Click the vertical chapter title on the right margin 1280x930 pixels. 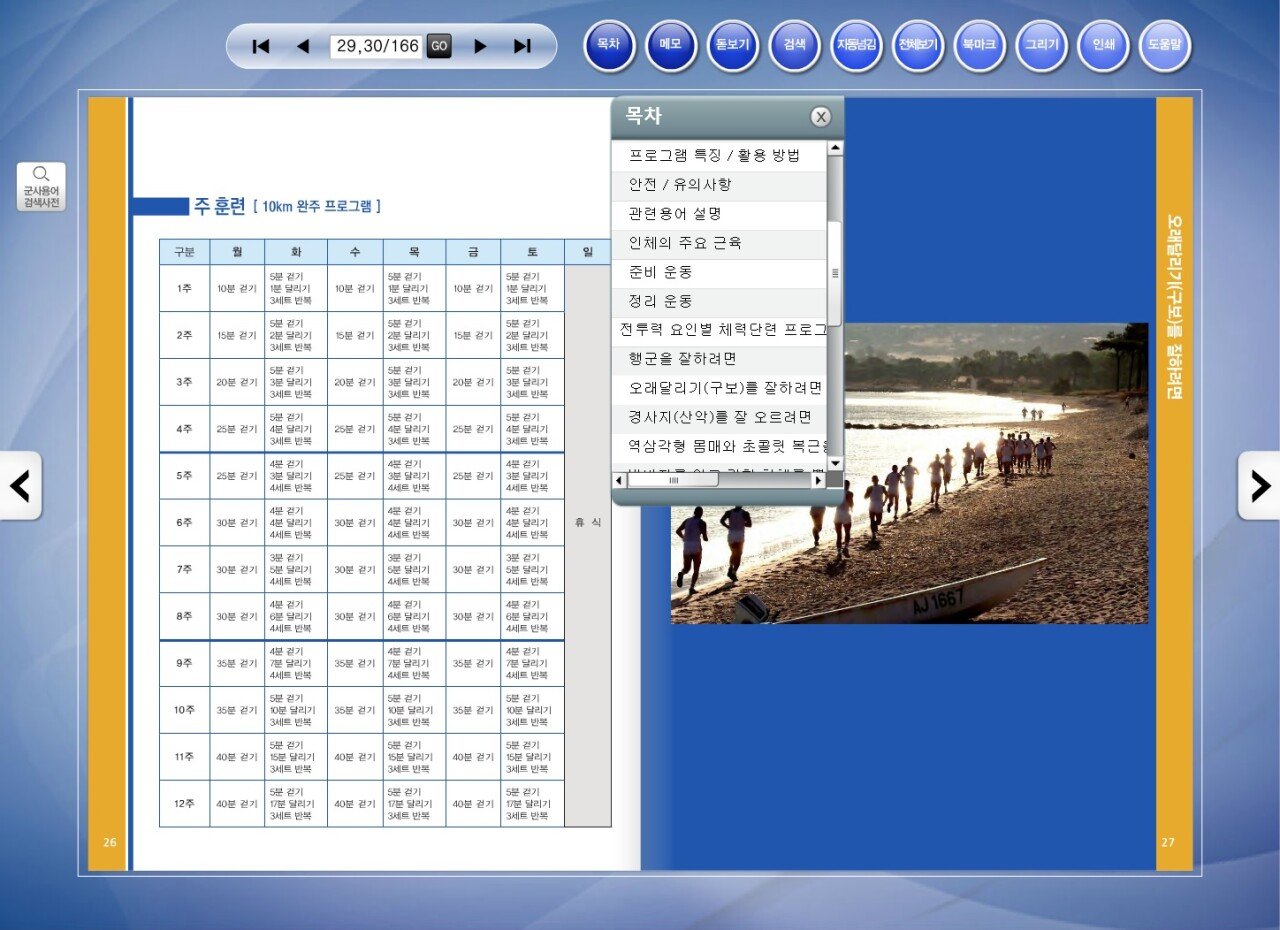(x=1174, y=307)
